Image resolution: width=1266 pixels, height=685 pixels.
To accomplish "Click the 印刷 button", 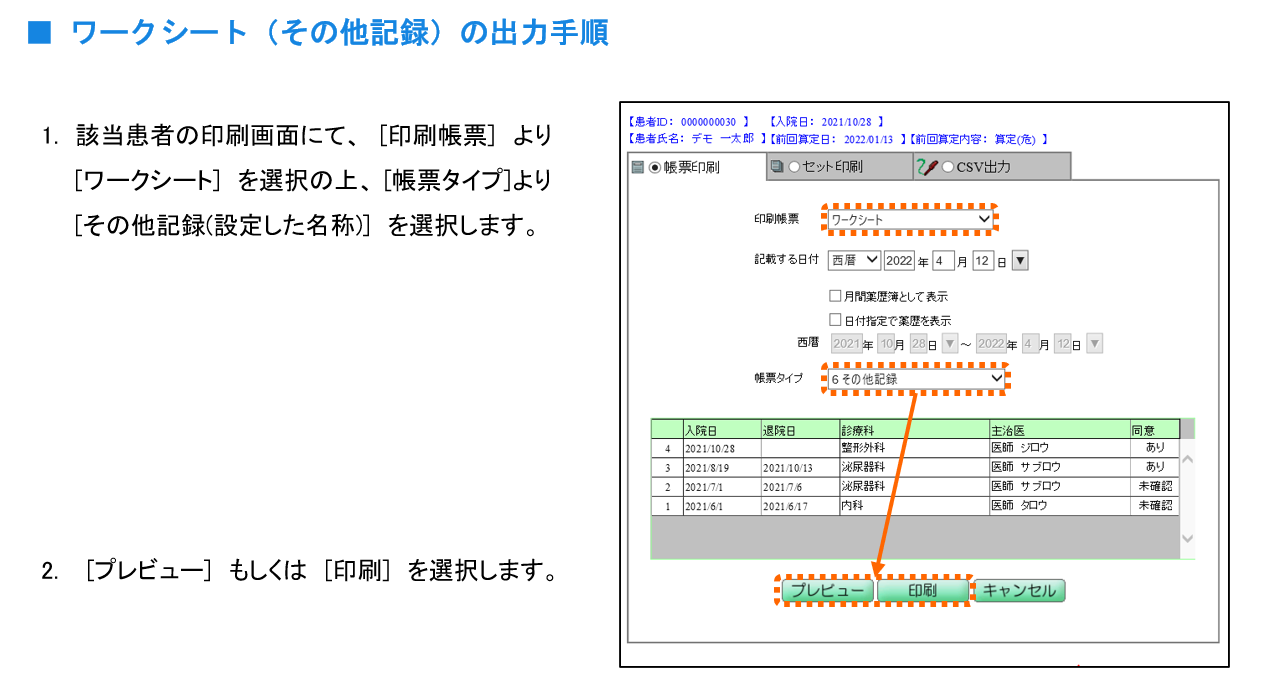I will (922, 591).
